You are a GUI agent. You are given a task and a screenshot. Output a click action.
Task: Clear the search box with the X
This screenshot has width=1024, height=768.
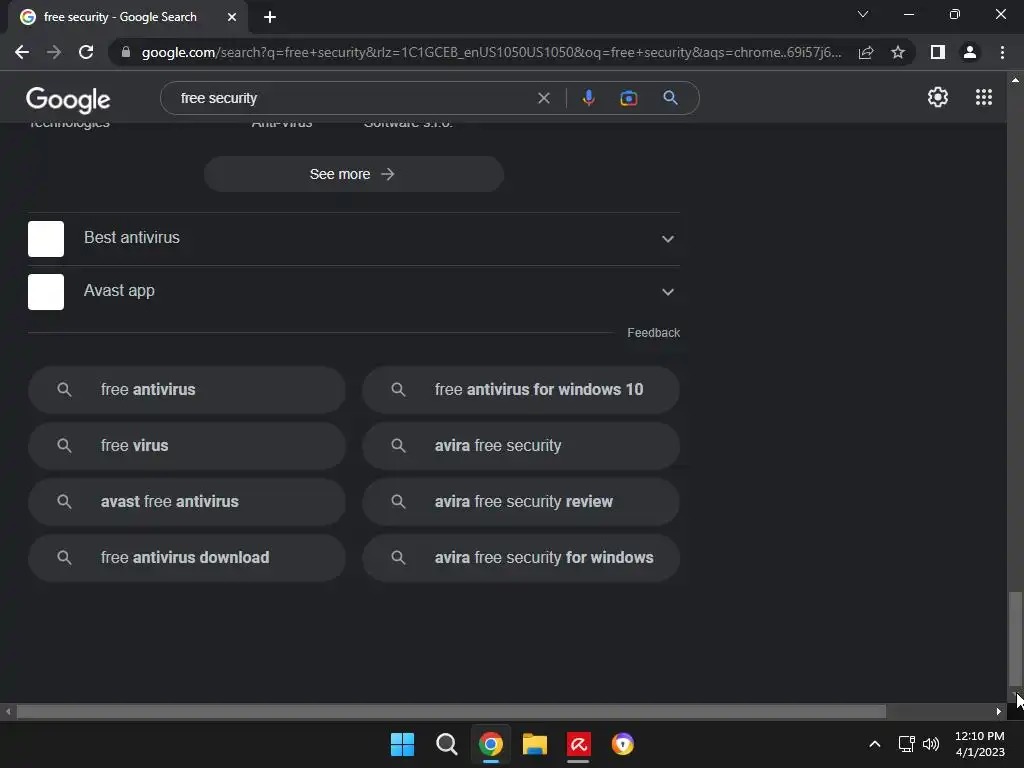(543, 98)
